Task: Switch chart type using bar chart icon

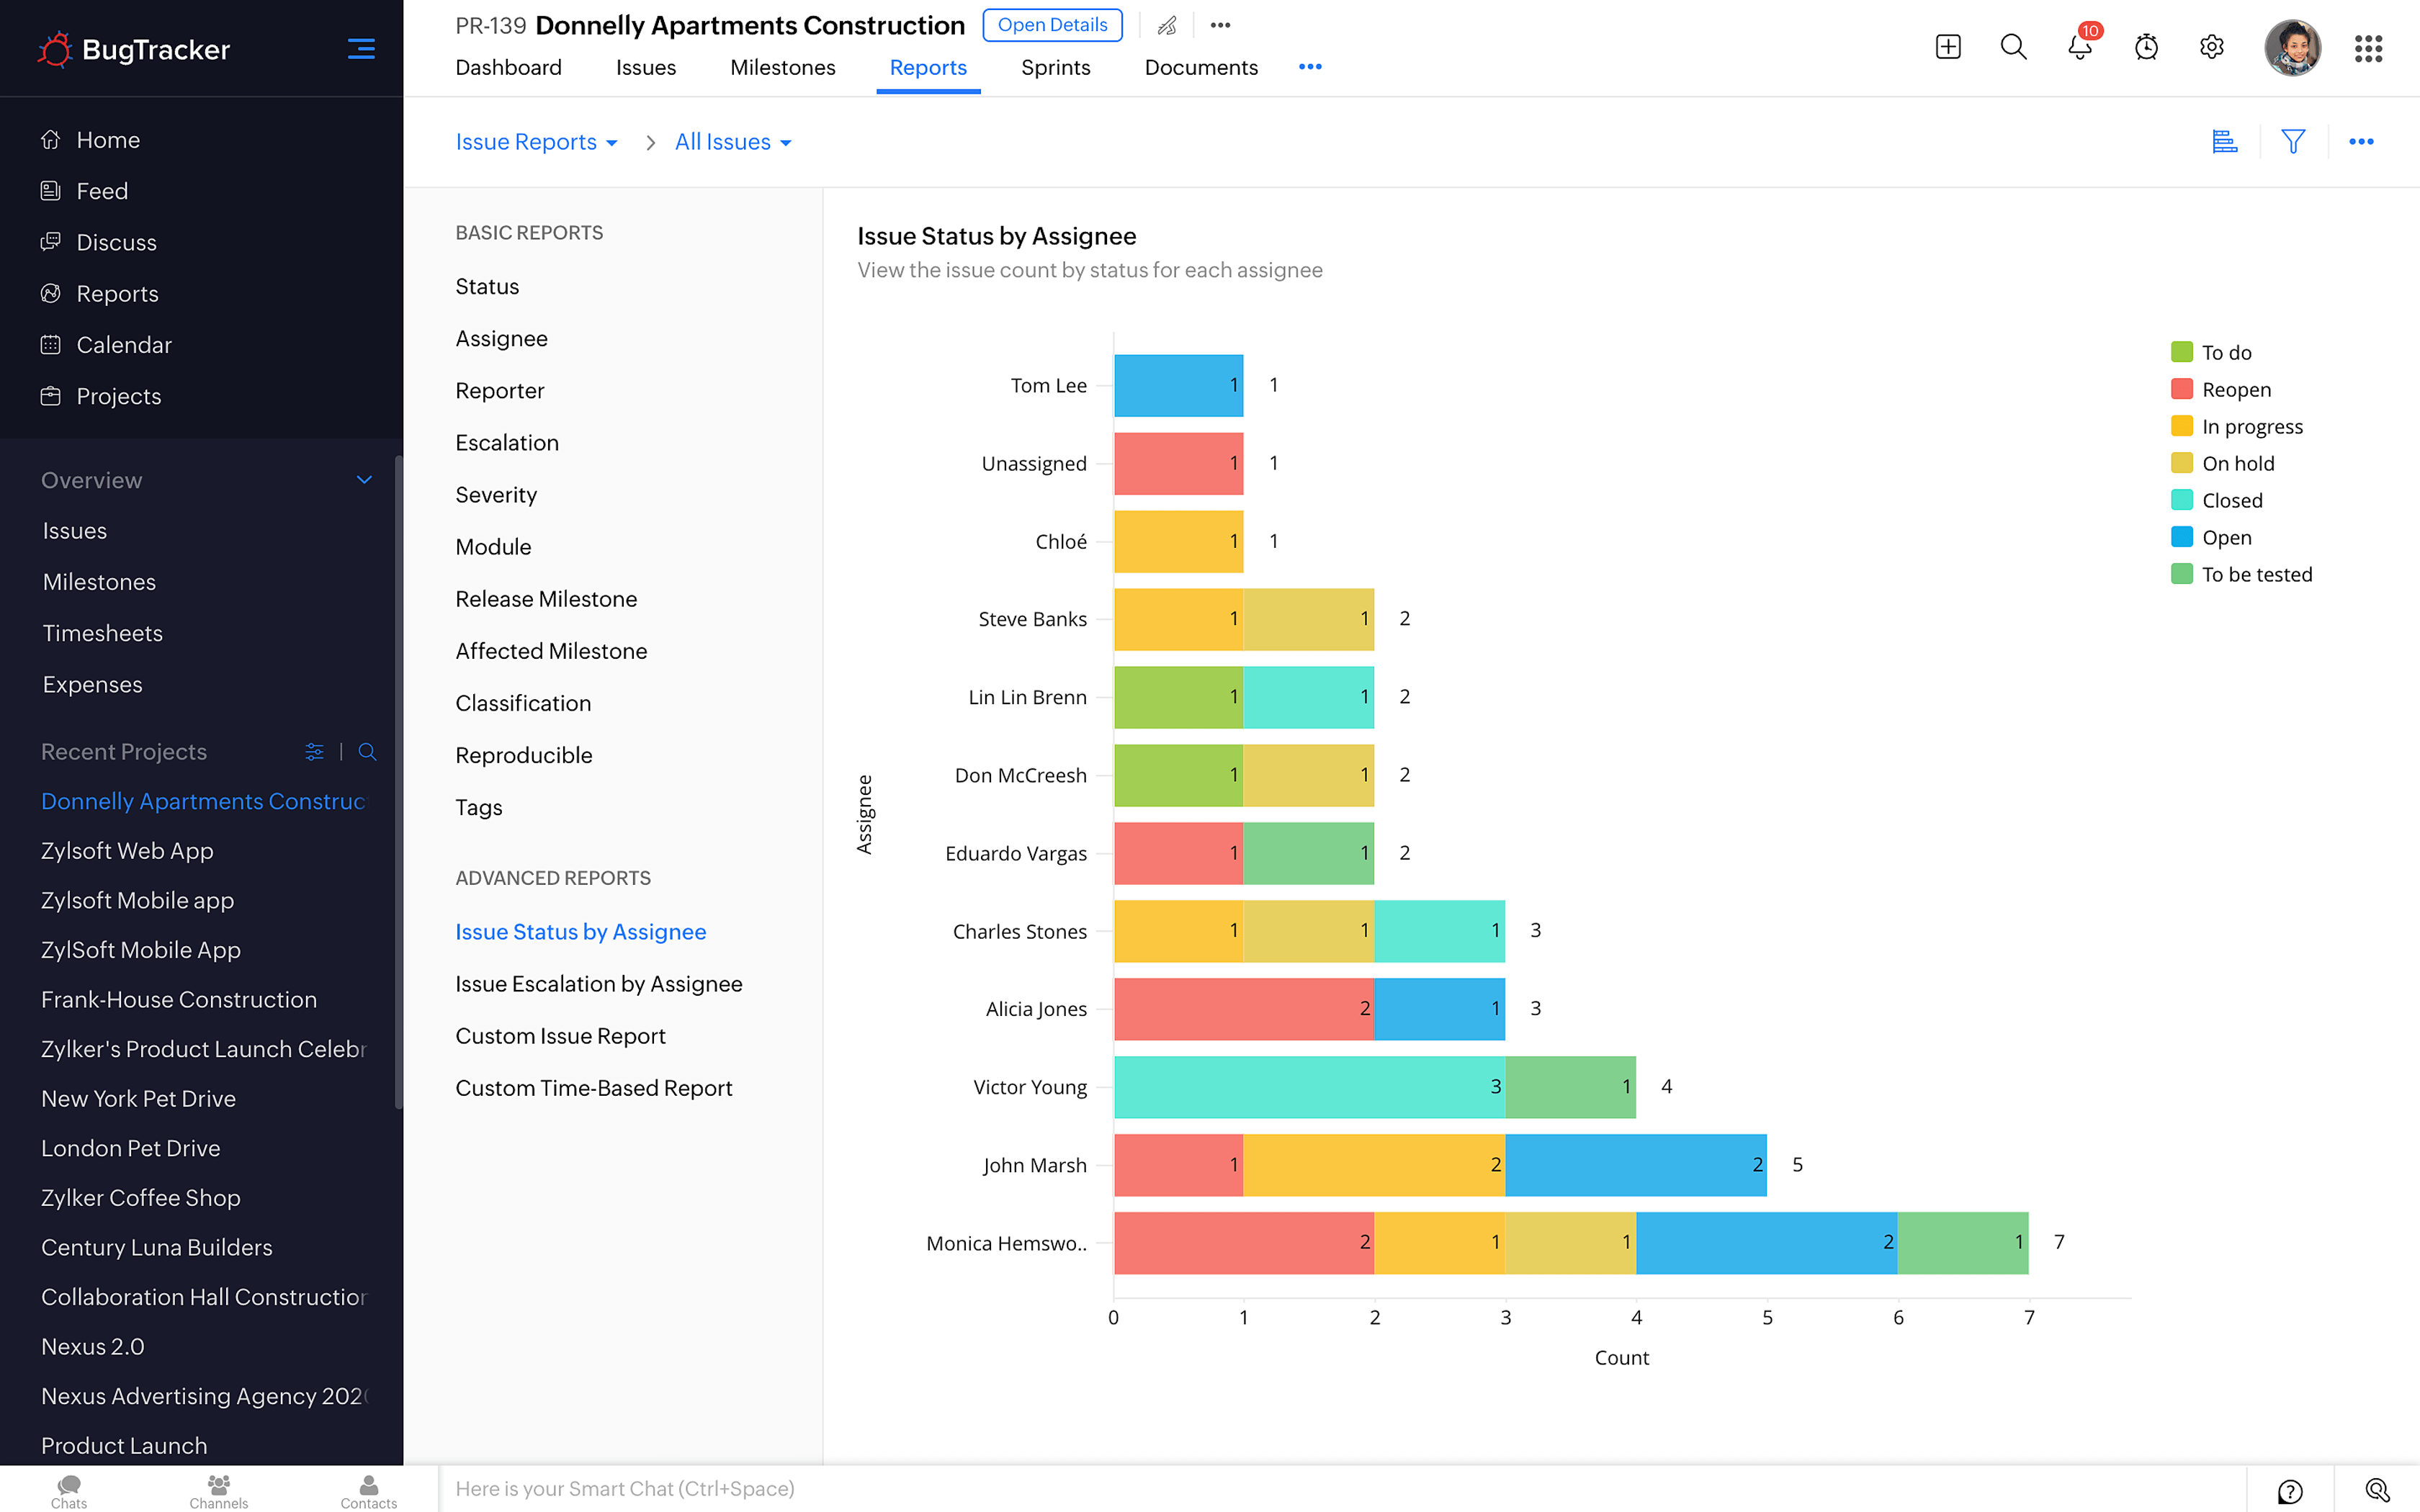Action: (x=2224, y=142)
